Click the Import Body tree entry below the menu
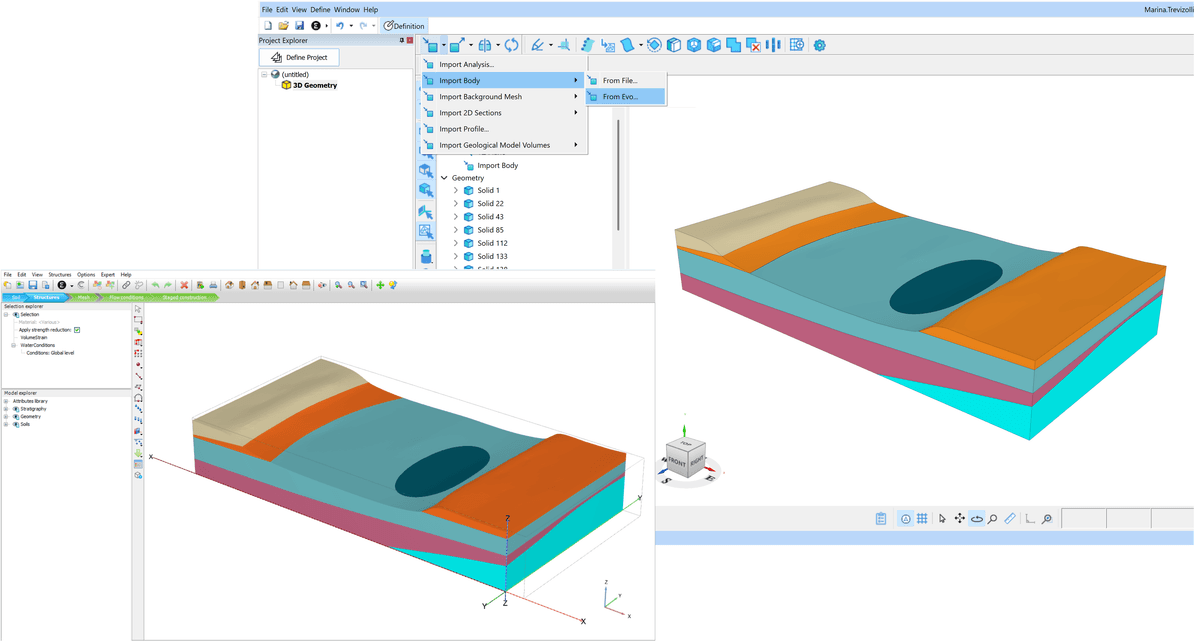Screen dimensions: 1195x642 click(497, 165)
